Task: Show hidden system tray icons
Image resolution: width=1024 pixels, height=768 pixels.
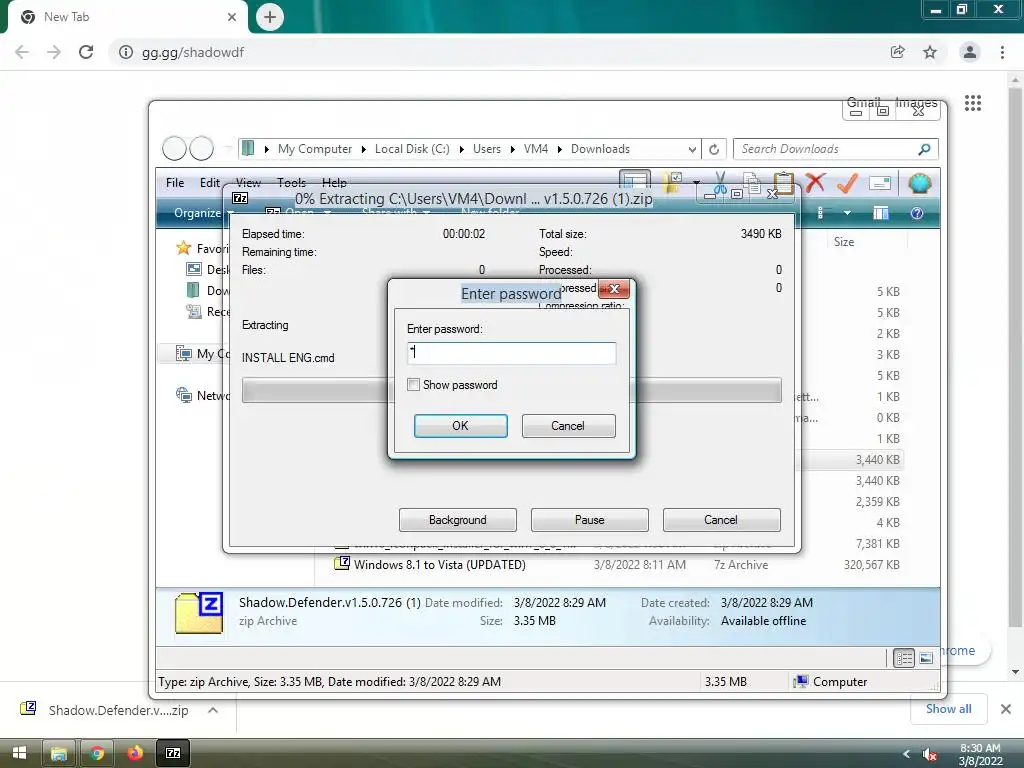Action: pos(906,754)
